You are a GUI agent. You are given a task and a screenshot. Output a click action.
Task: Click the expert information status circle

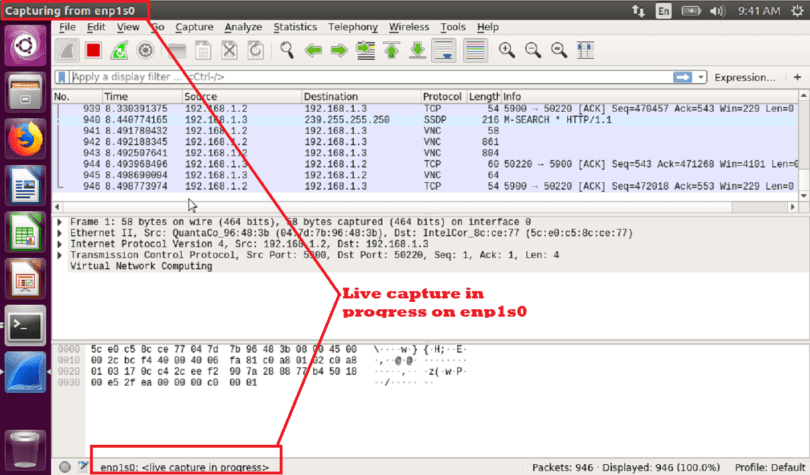[x=65, y=467]
